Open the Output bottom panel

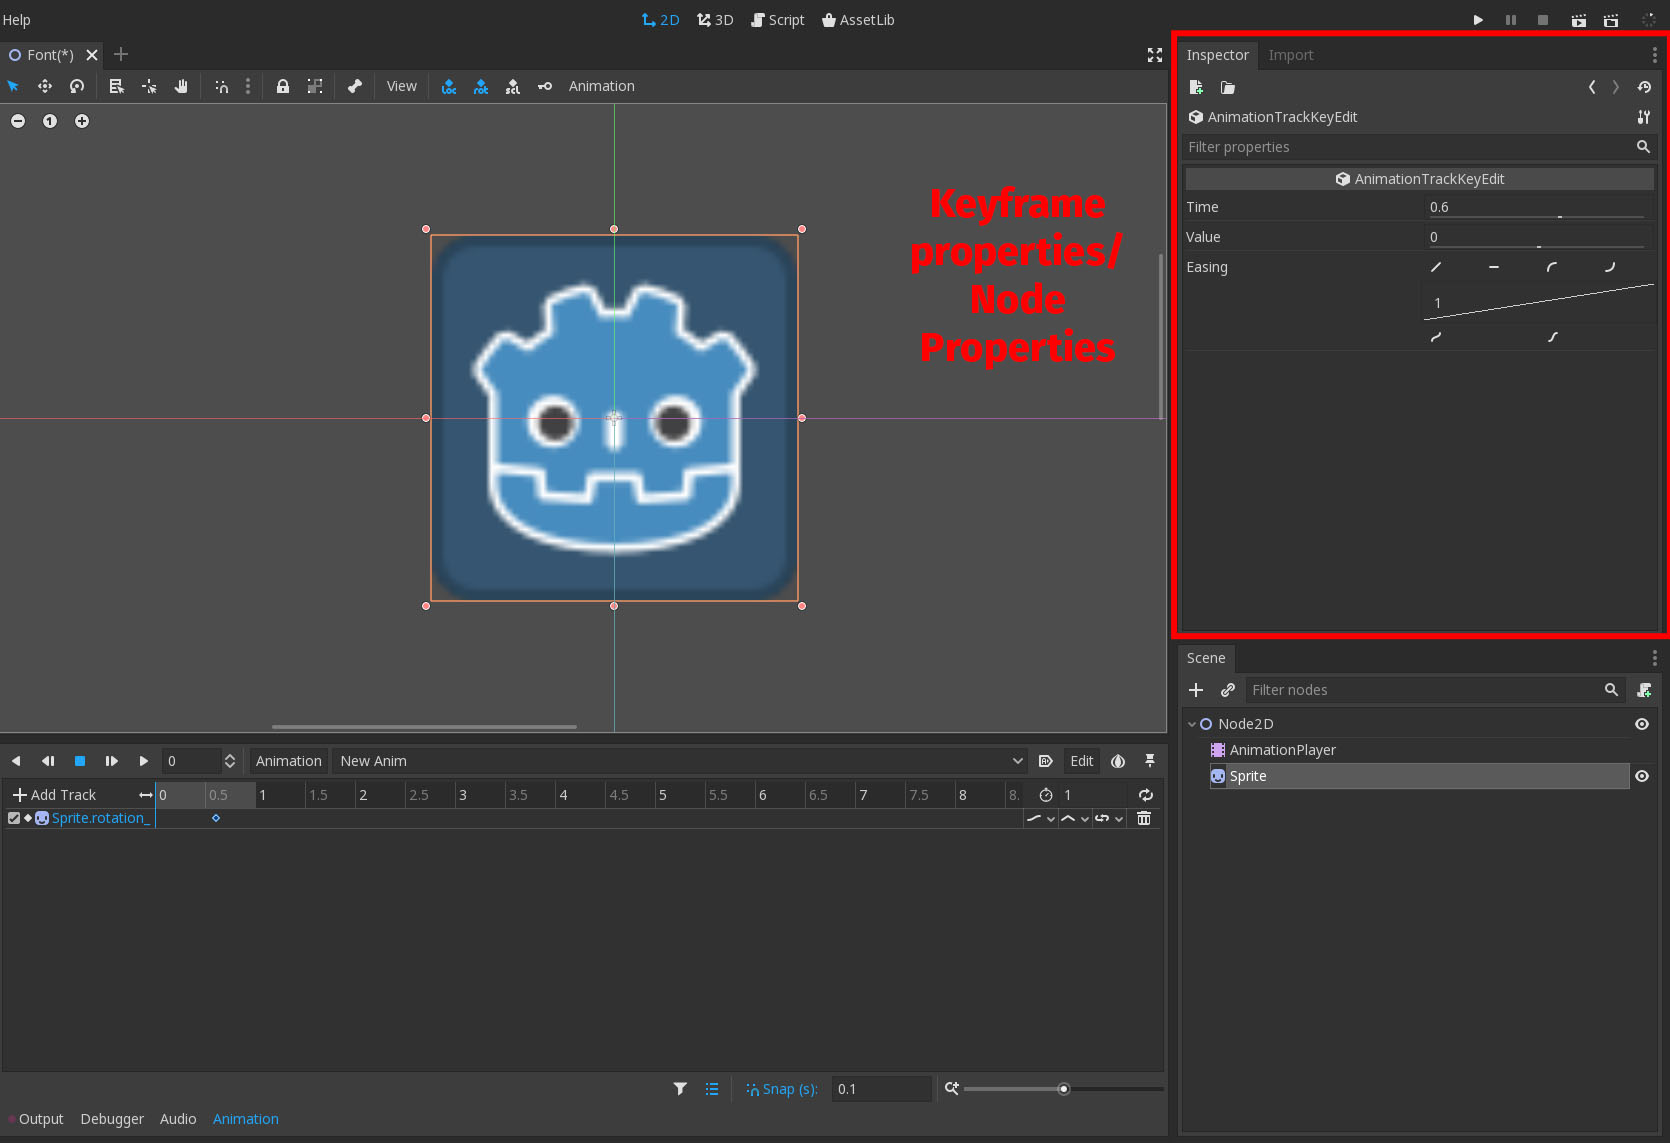pos(41,1119)
